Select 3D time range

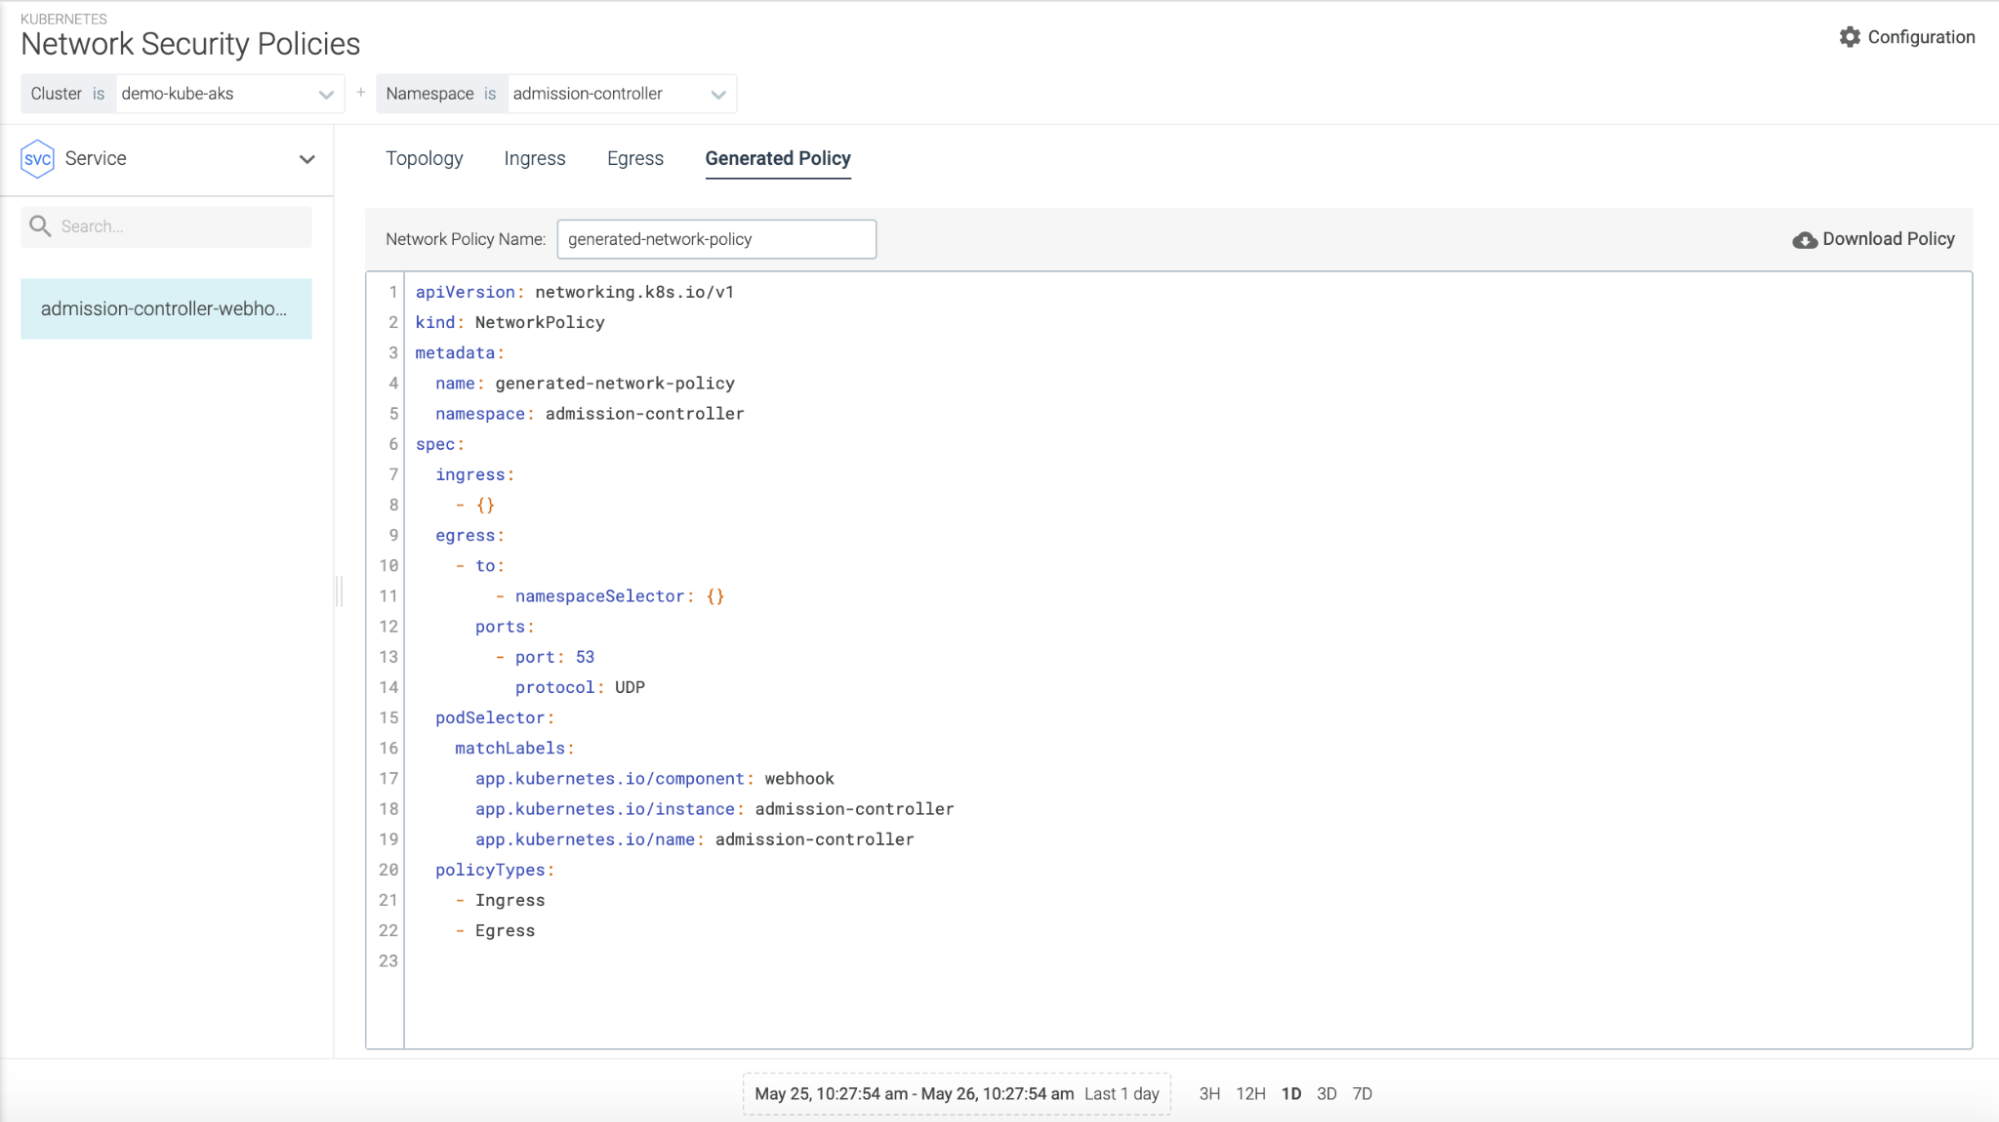[x=1326, y=1093]
